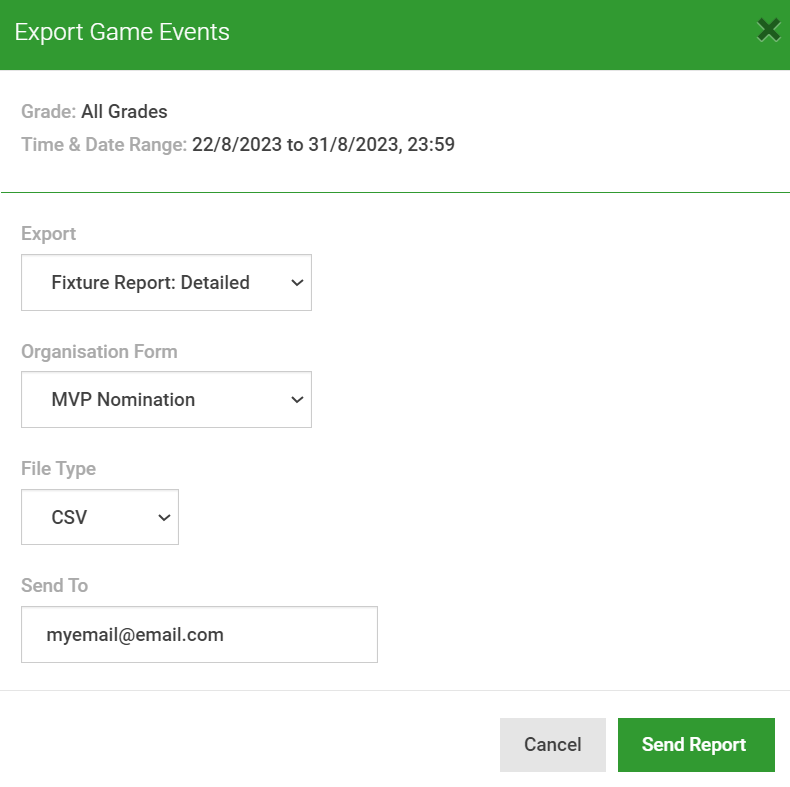The width and height of the screenshot is (790, 787).
Task: Open the Fixture Report: Detailed export dropdown
Action: 166,283
